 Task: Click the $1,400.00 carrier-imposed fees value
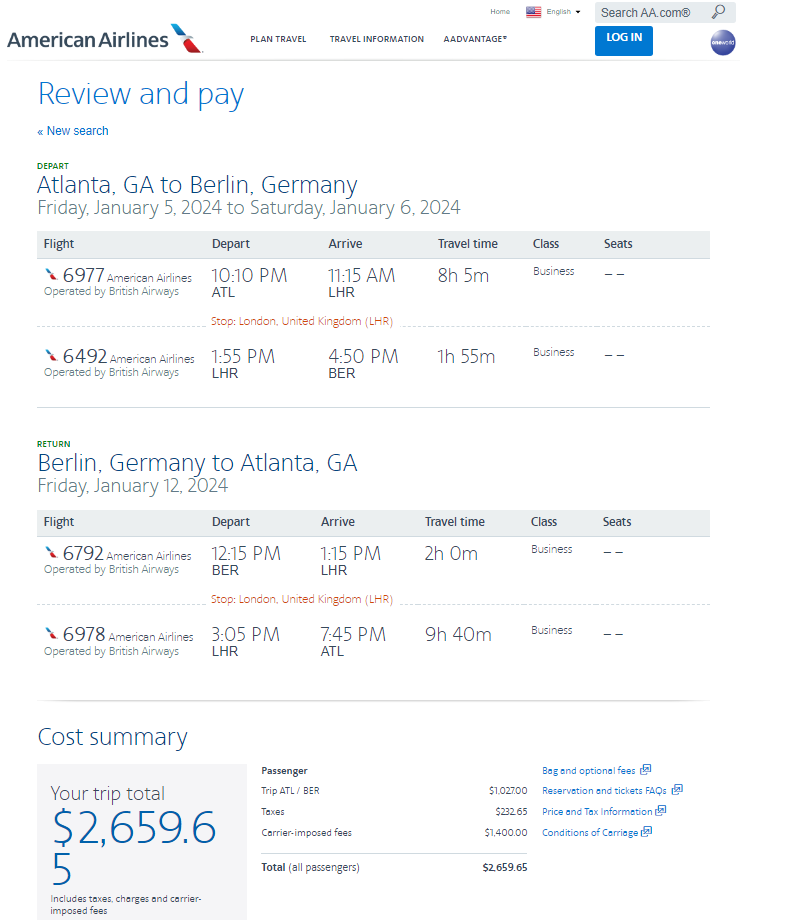tap(506, 833)
